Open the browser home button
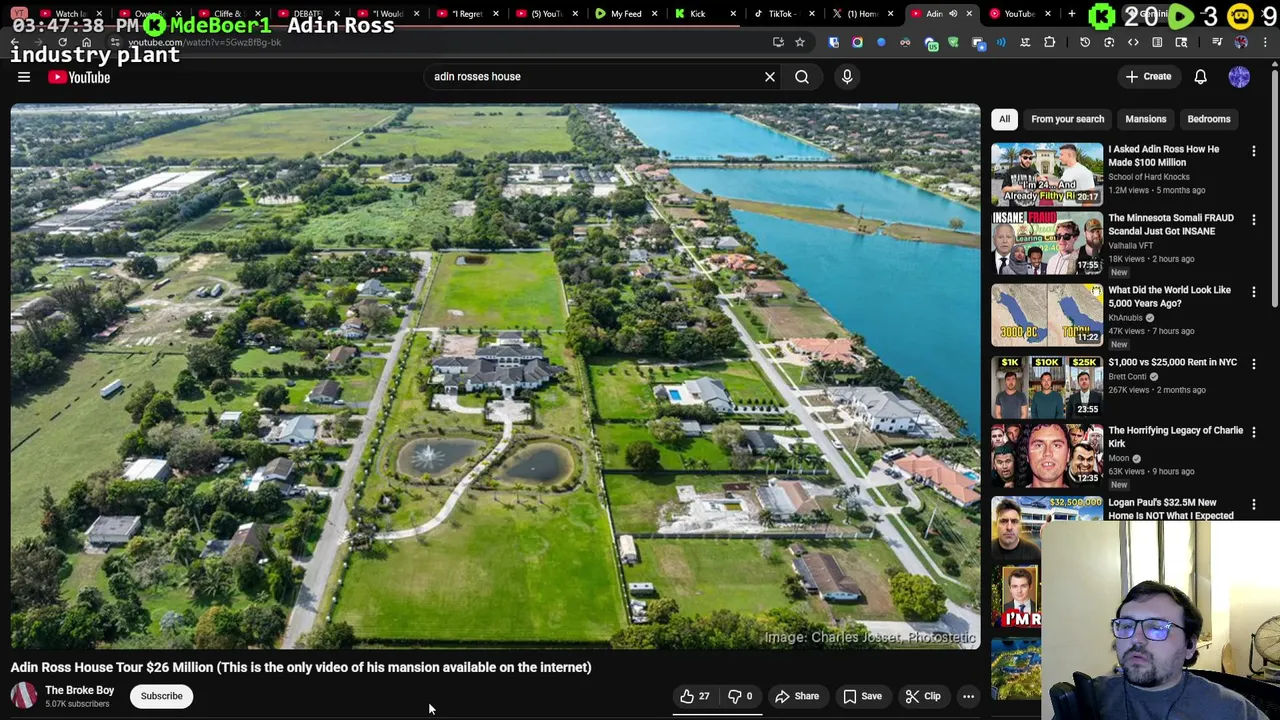Image resolution: width=1280 pixels, height=720 pixels. tap(87, 42)
